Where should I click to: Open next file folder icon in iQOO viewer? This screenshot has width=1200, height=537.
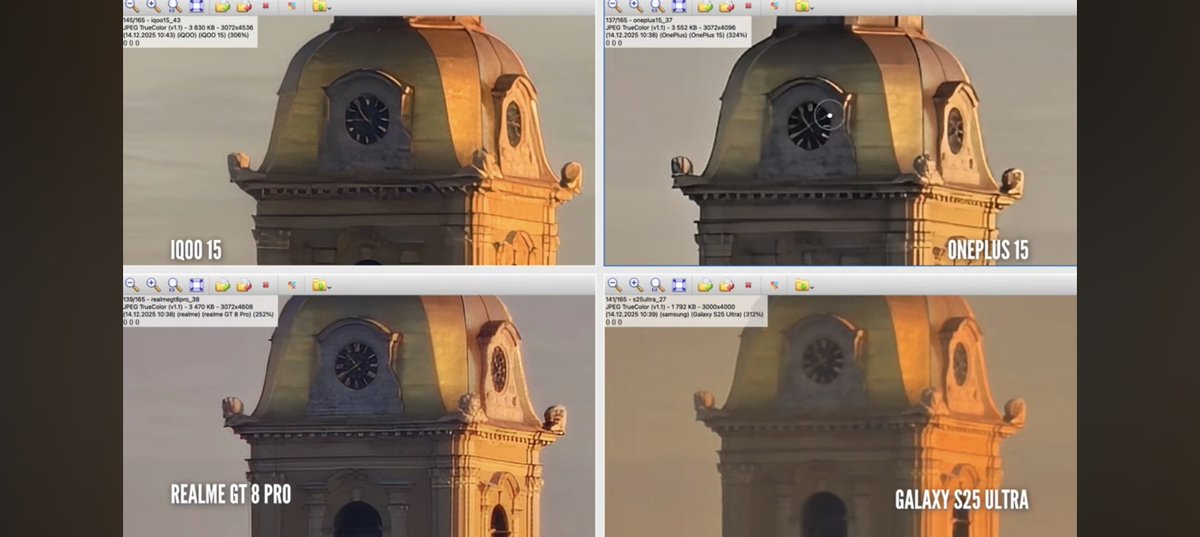click(243, 5)
